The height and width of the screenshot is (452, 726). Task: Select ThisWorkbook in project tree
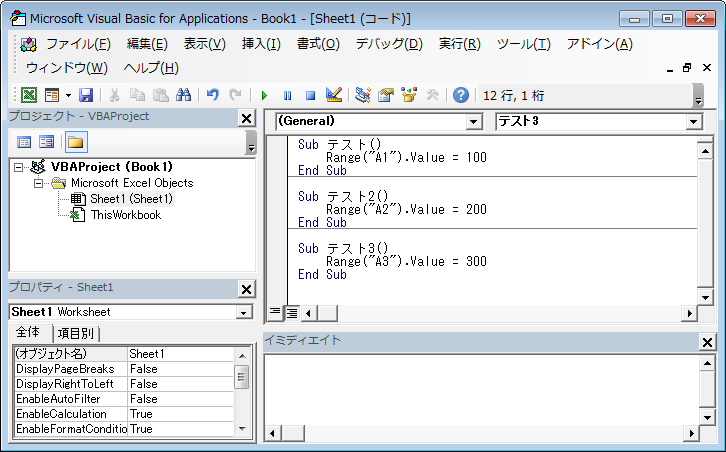(x=125, y=215)
